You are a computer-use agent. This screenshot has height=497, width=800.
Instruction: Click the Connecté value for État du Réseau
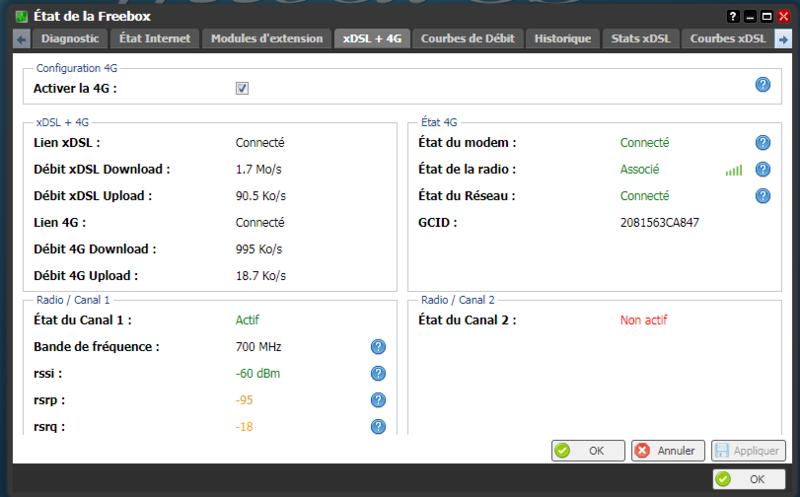(x=644, y=196)
